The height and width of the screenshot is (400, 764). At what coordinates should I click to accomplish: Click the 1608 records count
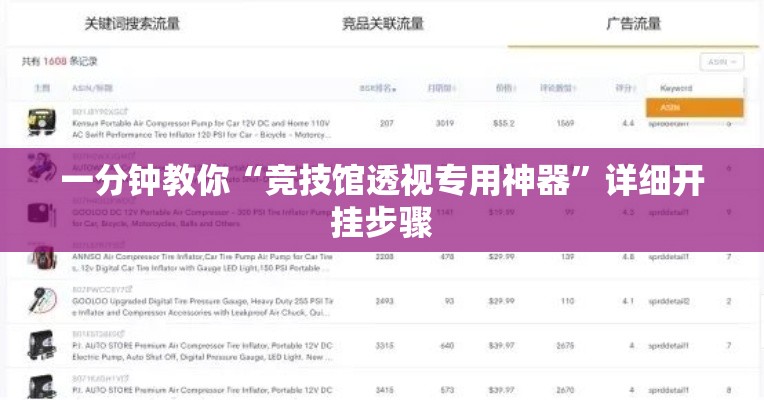[55, 61]
